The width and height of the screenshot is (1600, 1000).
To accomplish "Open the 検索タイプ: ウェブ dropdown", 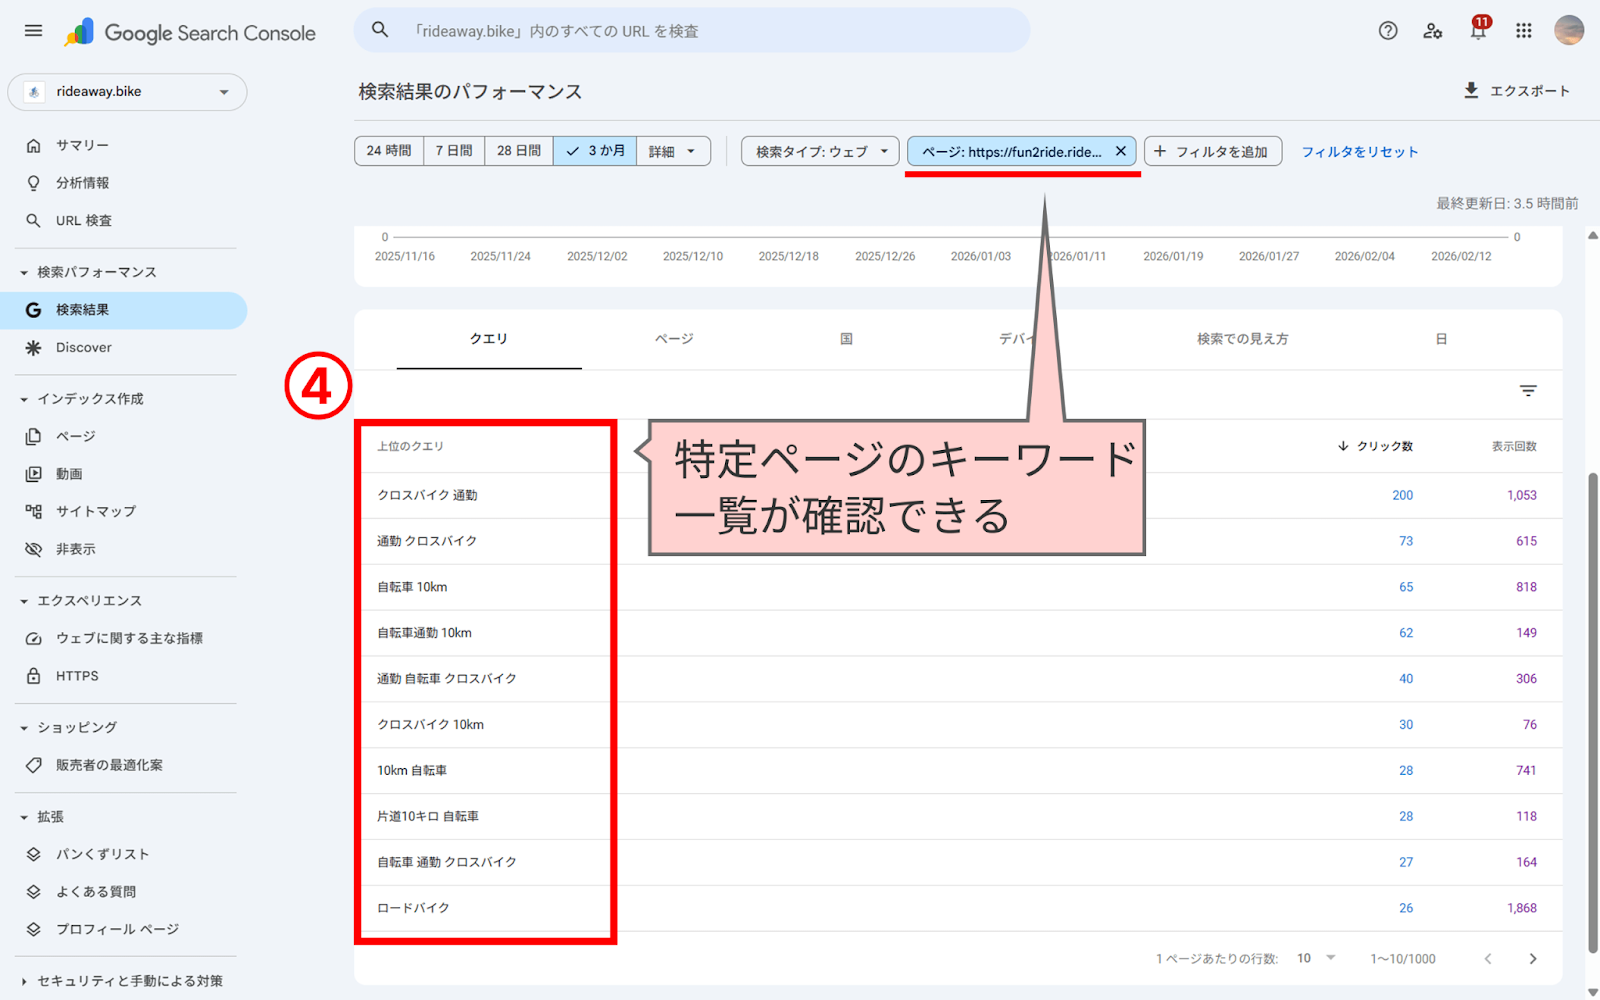I will coord(818,150).
